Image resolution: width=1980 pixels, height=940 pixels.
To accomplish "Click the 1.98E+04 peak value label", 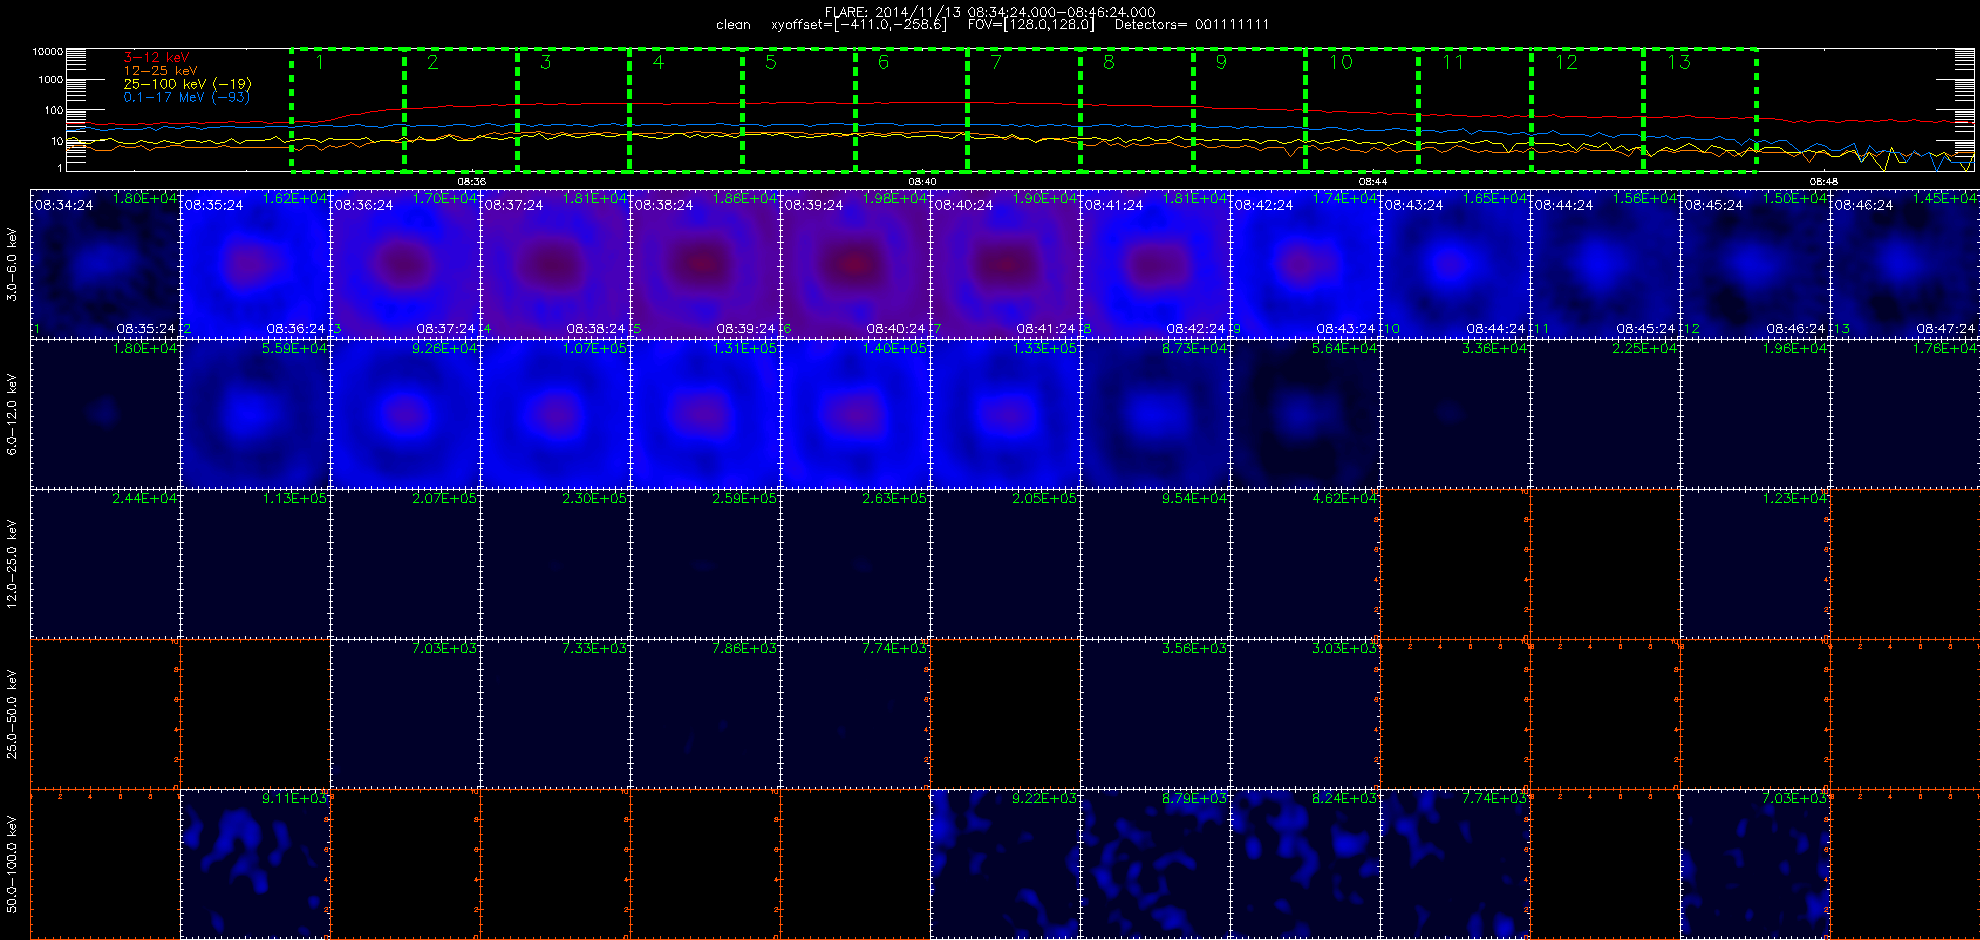I will [x=895, y=199].
